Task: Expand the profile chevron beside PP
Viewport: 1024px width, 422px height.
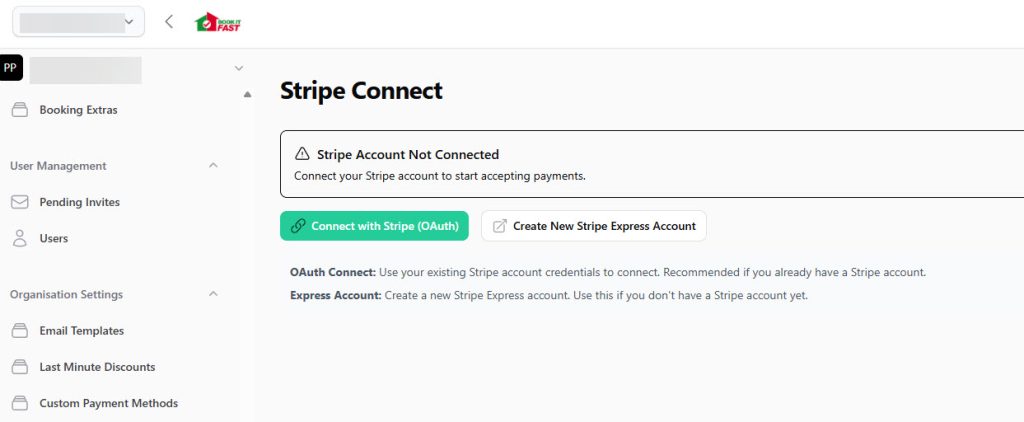Action: pos(238,68)
